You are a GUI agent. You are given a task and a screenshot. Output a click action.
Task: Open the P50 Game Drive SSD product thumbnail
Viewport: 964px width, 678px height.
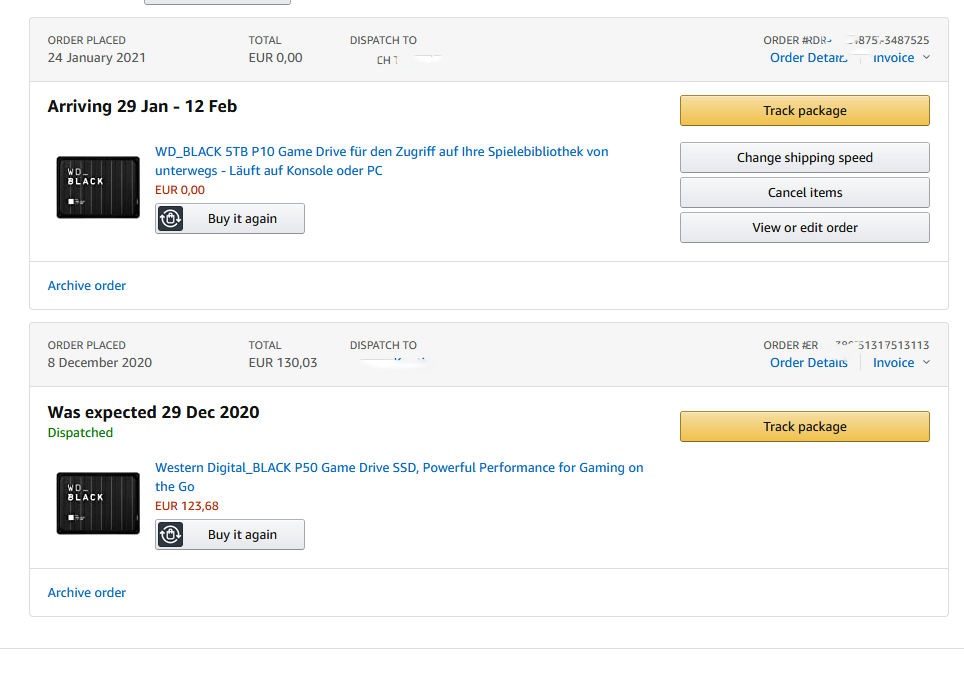pyautogui.click(x=98, y=503)
